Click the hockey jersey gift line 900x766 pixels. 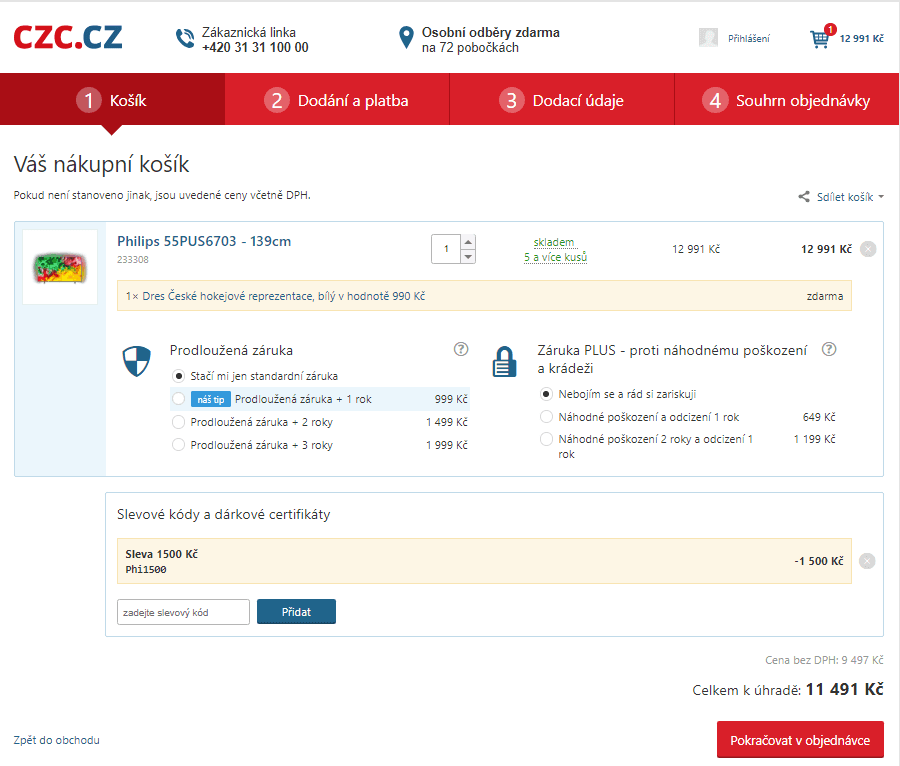click(x=484, y=295)
